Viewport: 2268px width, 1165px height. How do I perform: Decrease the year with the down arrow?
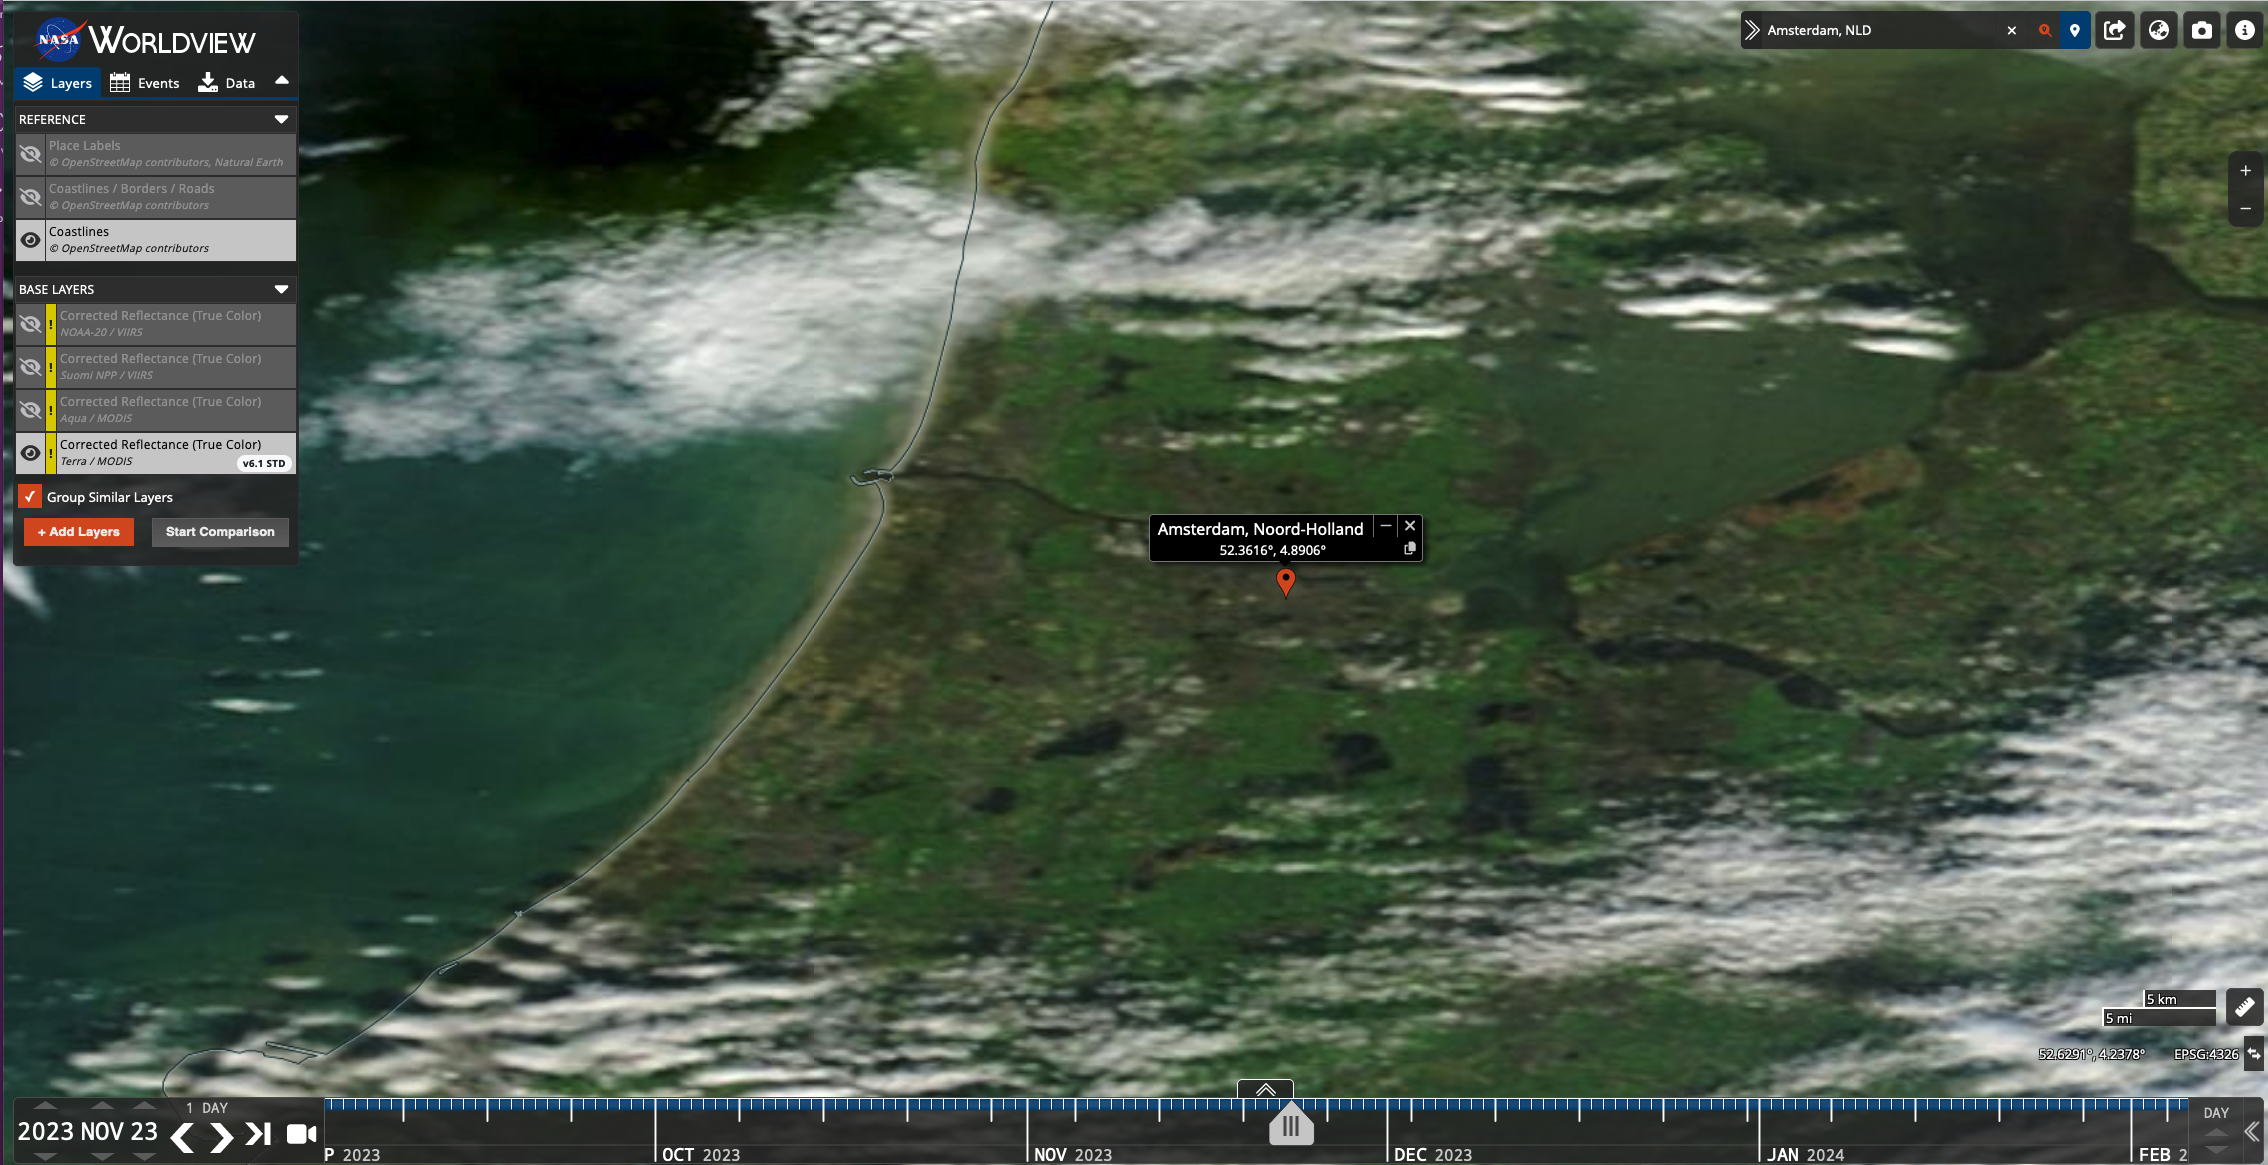[45, 1156]
